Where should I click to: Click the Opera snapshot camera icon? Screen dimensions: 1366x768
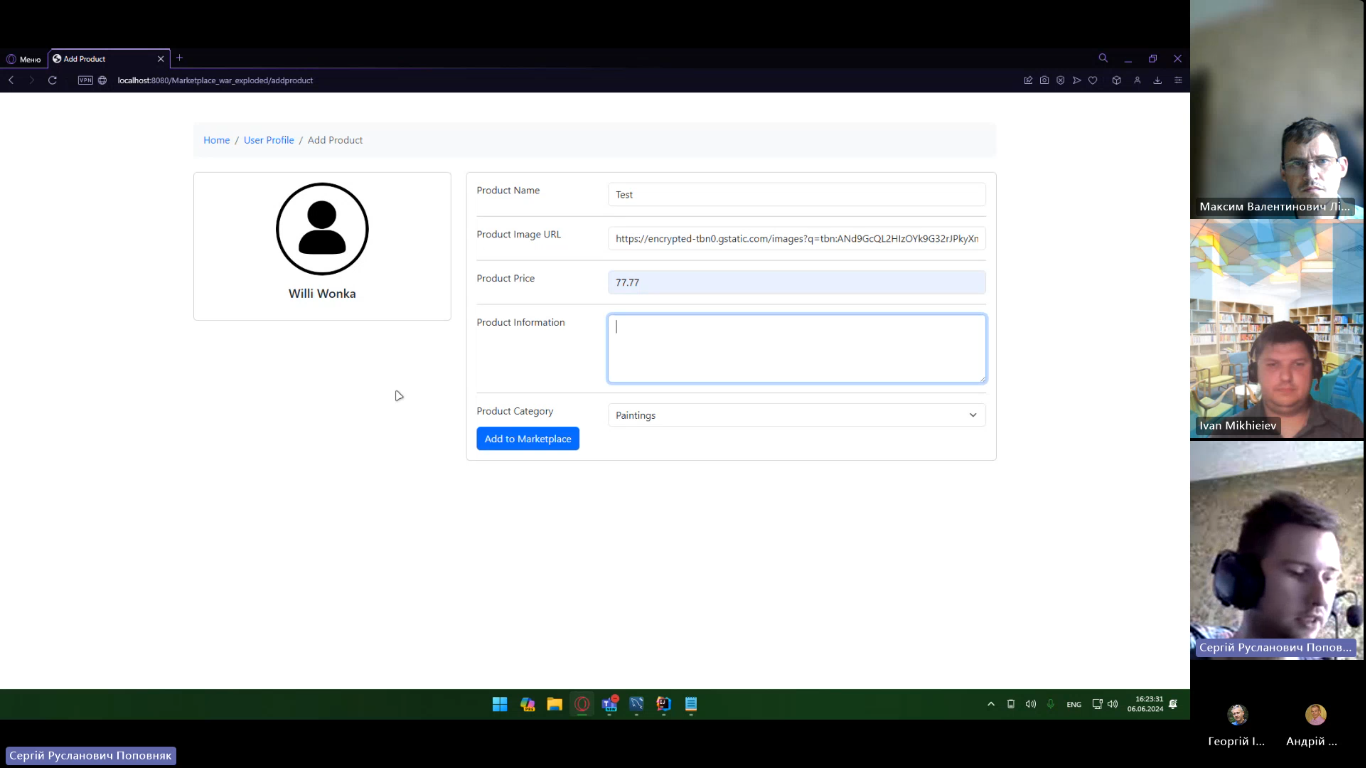[1044, 80]
